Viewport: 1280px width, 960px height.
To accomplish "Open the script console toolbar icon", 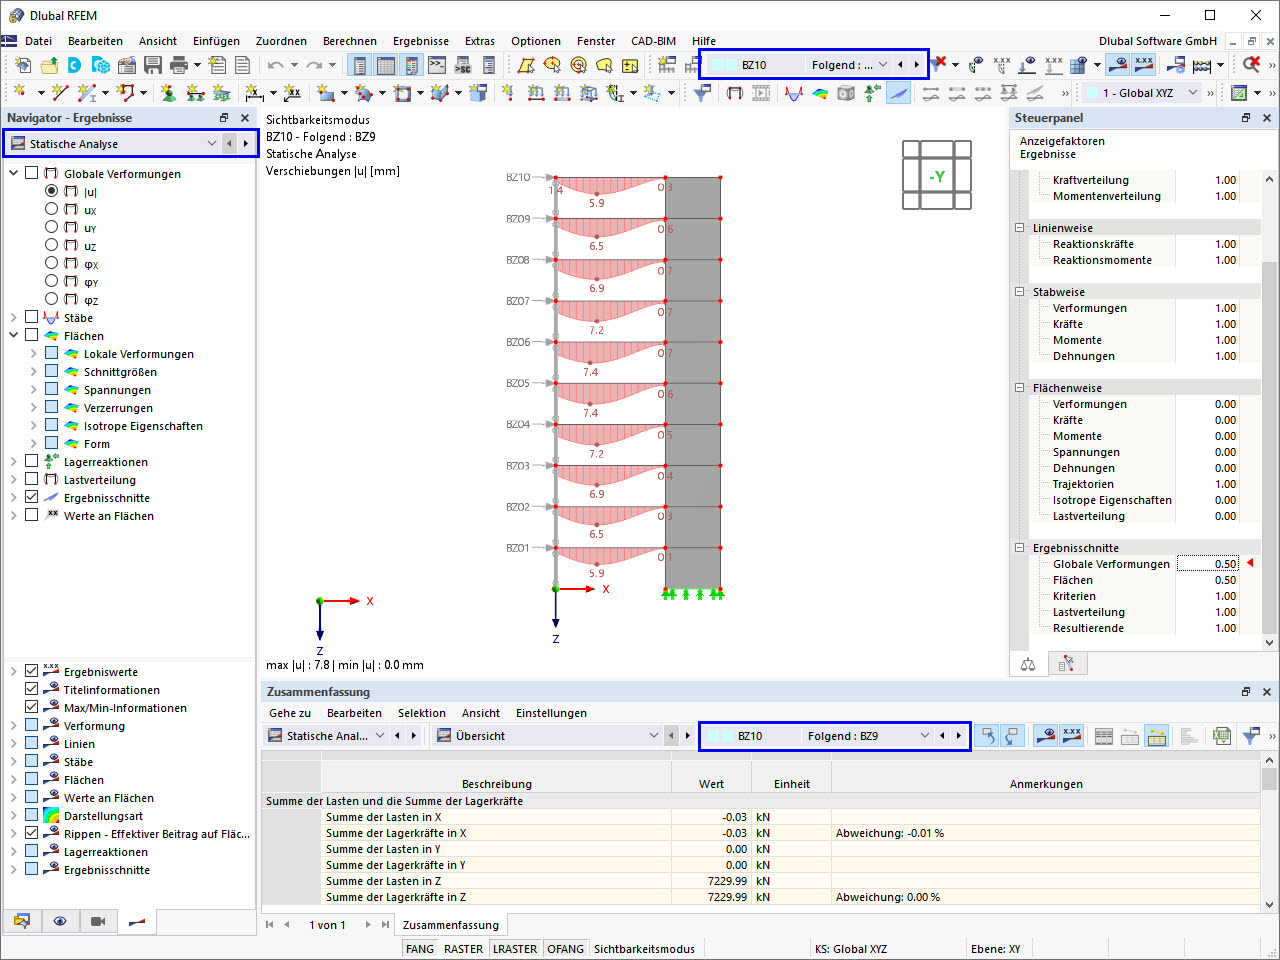I will click(437, 65).
